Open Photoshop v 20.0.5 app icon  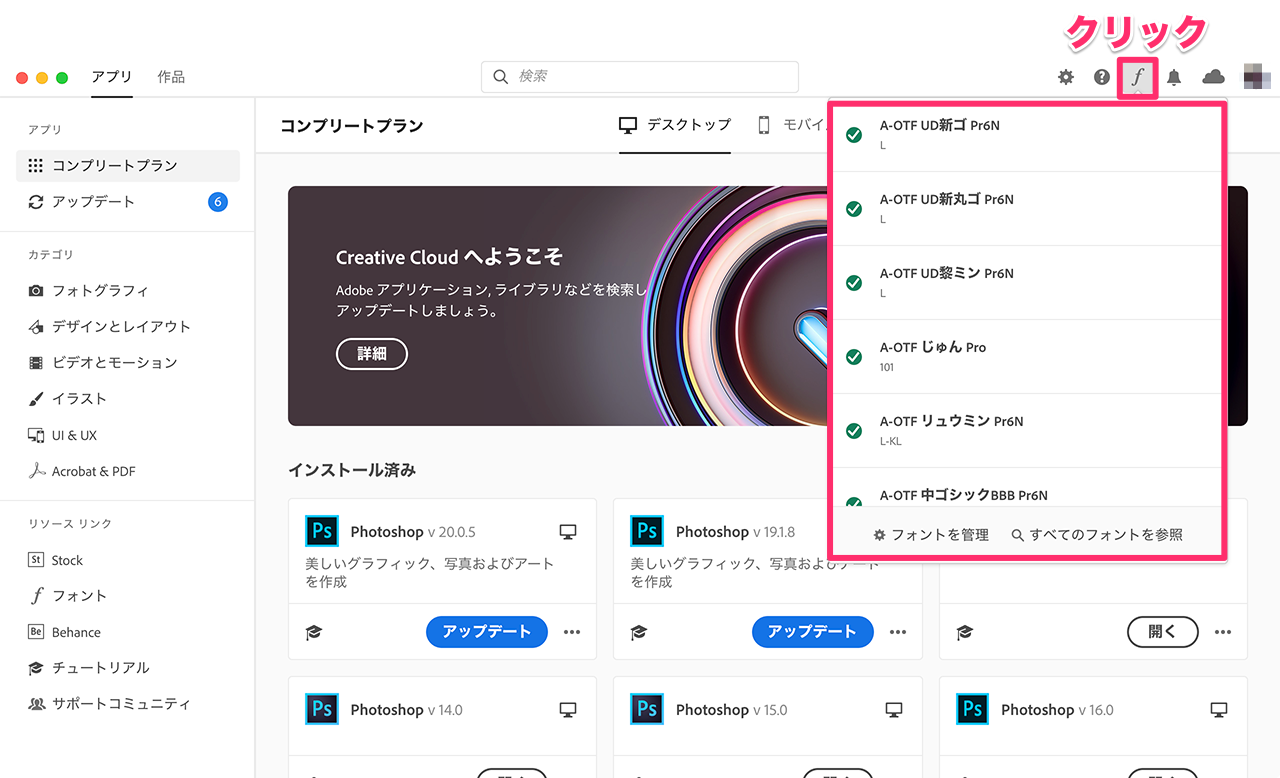(322, 531)
